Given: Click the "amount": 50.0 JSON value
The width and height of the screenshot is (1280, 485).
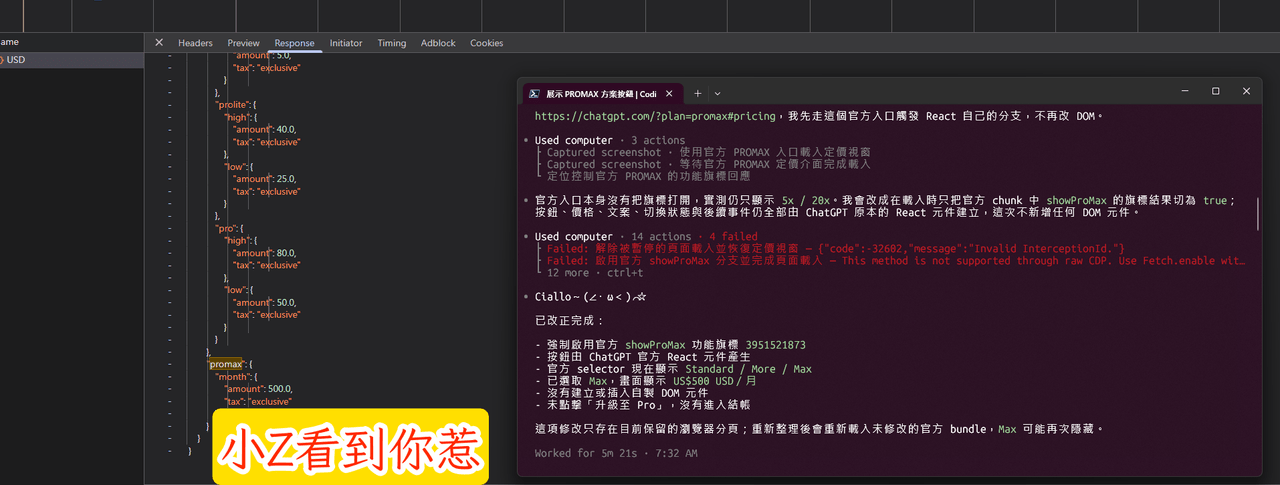Looking at the screenshot, I should 264,302.
